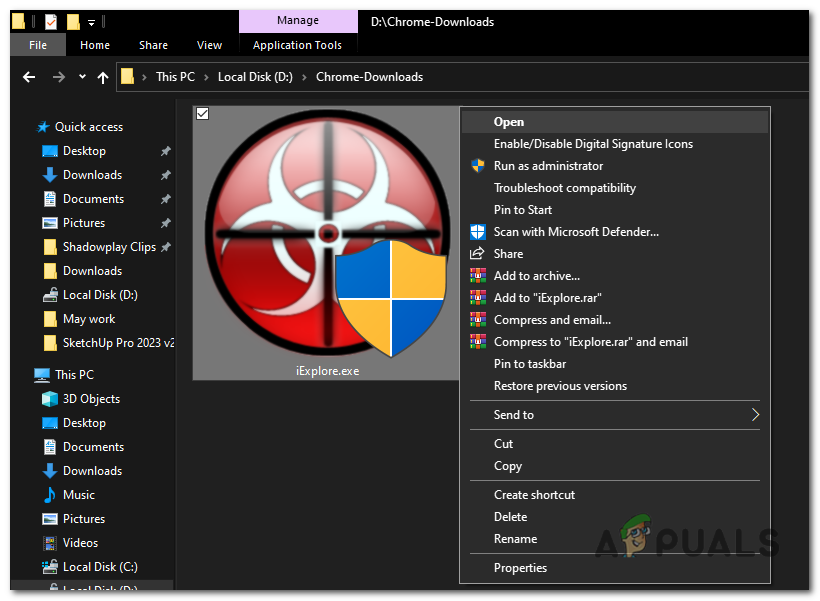
Task: Click the Forward navigation arrow
Action: tap(59, 77)
